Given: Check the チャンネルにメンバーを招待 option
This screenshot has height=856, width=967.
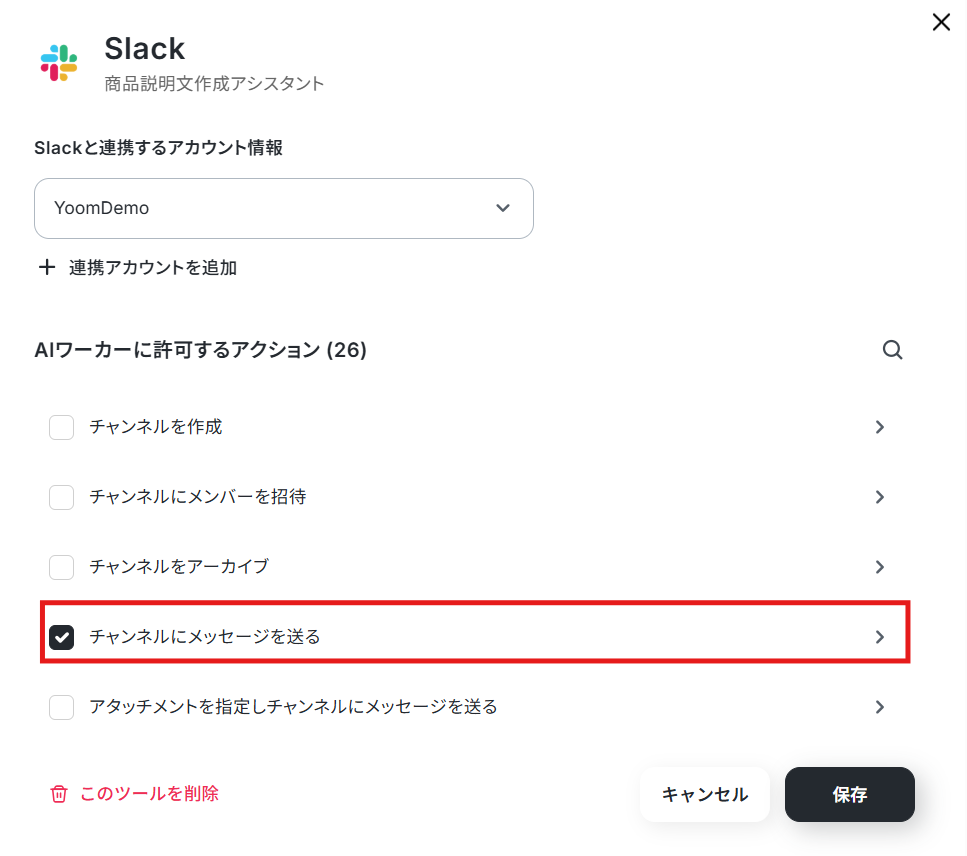Looking at the screenshot, I should tap(62, 497).
